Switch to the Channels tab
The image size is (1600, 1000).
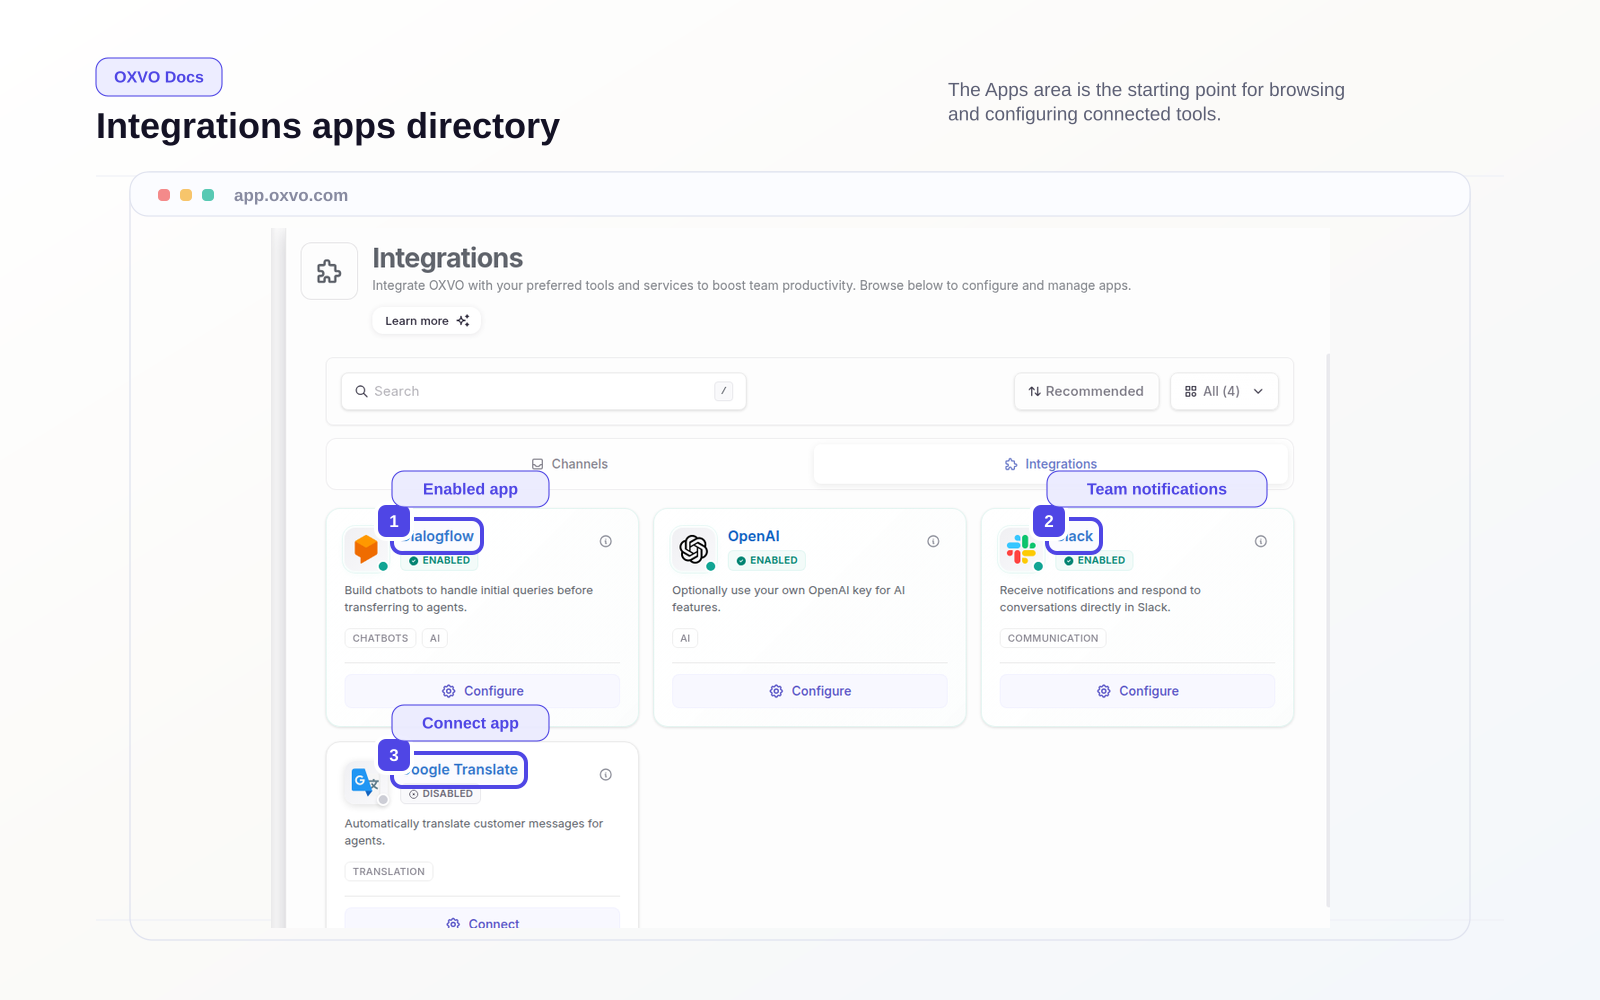(x=570, y=464)
